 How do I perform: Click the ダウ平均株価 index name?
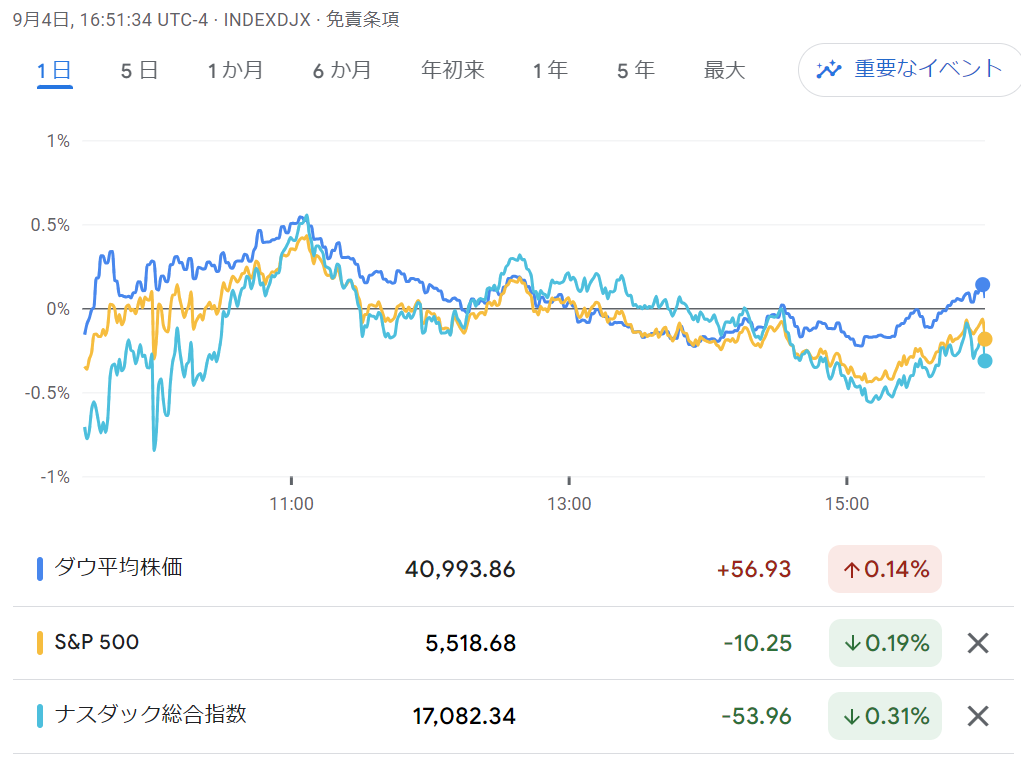pyautogui.click(x=119, y=567)
